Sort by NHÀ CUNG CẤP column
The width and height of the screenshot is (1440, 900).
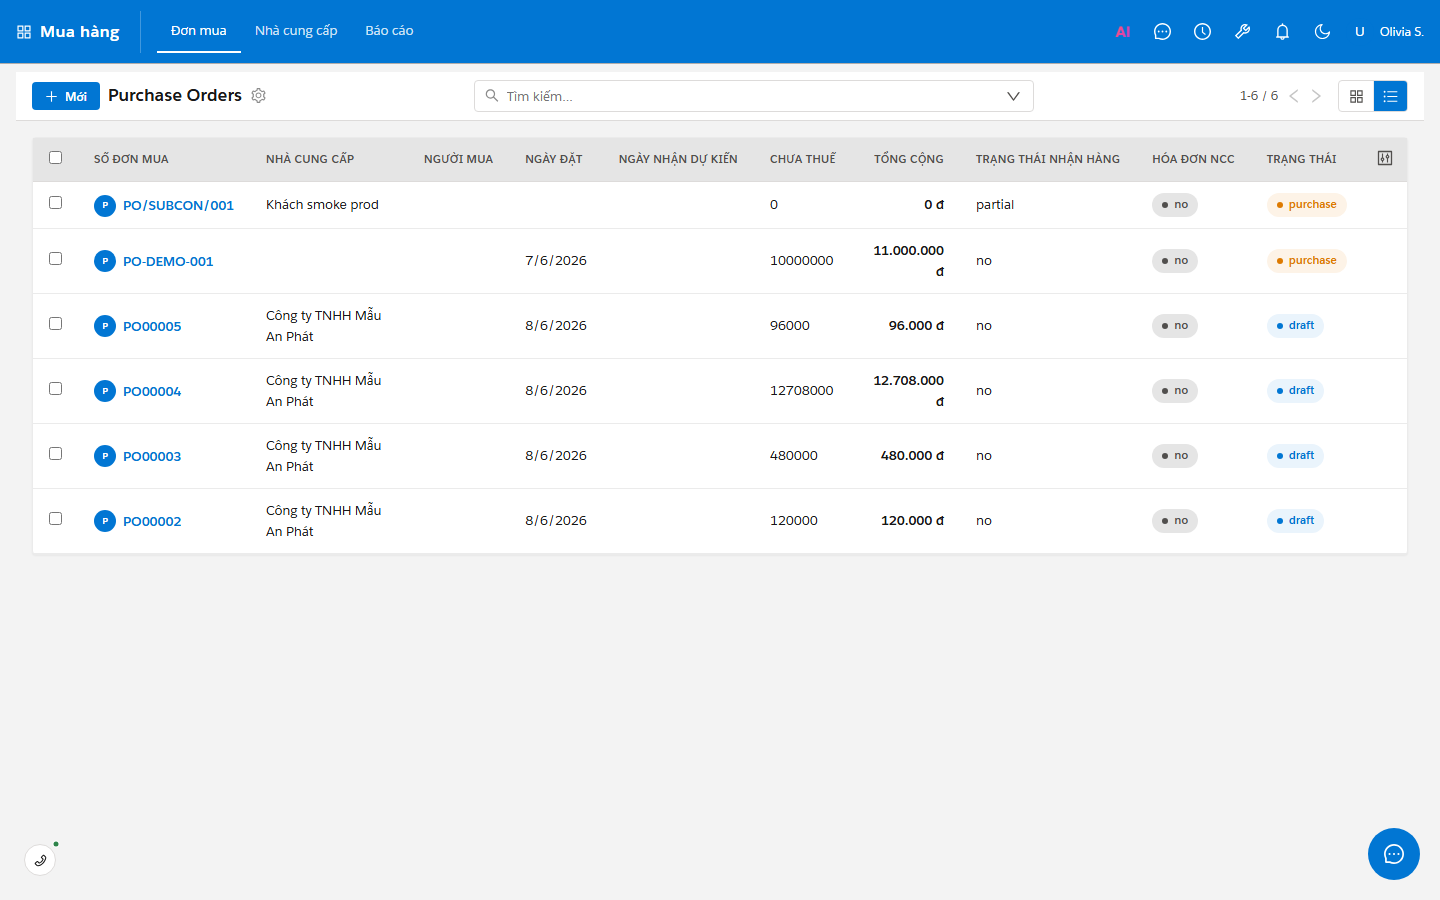click(x=310, y=159)
